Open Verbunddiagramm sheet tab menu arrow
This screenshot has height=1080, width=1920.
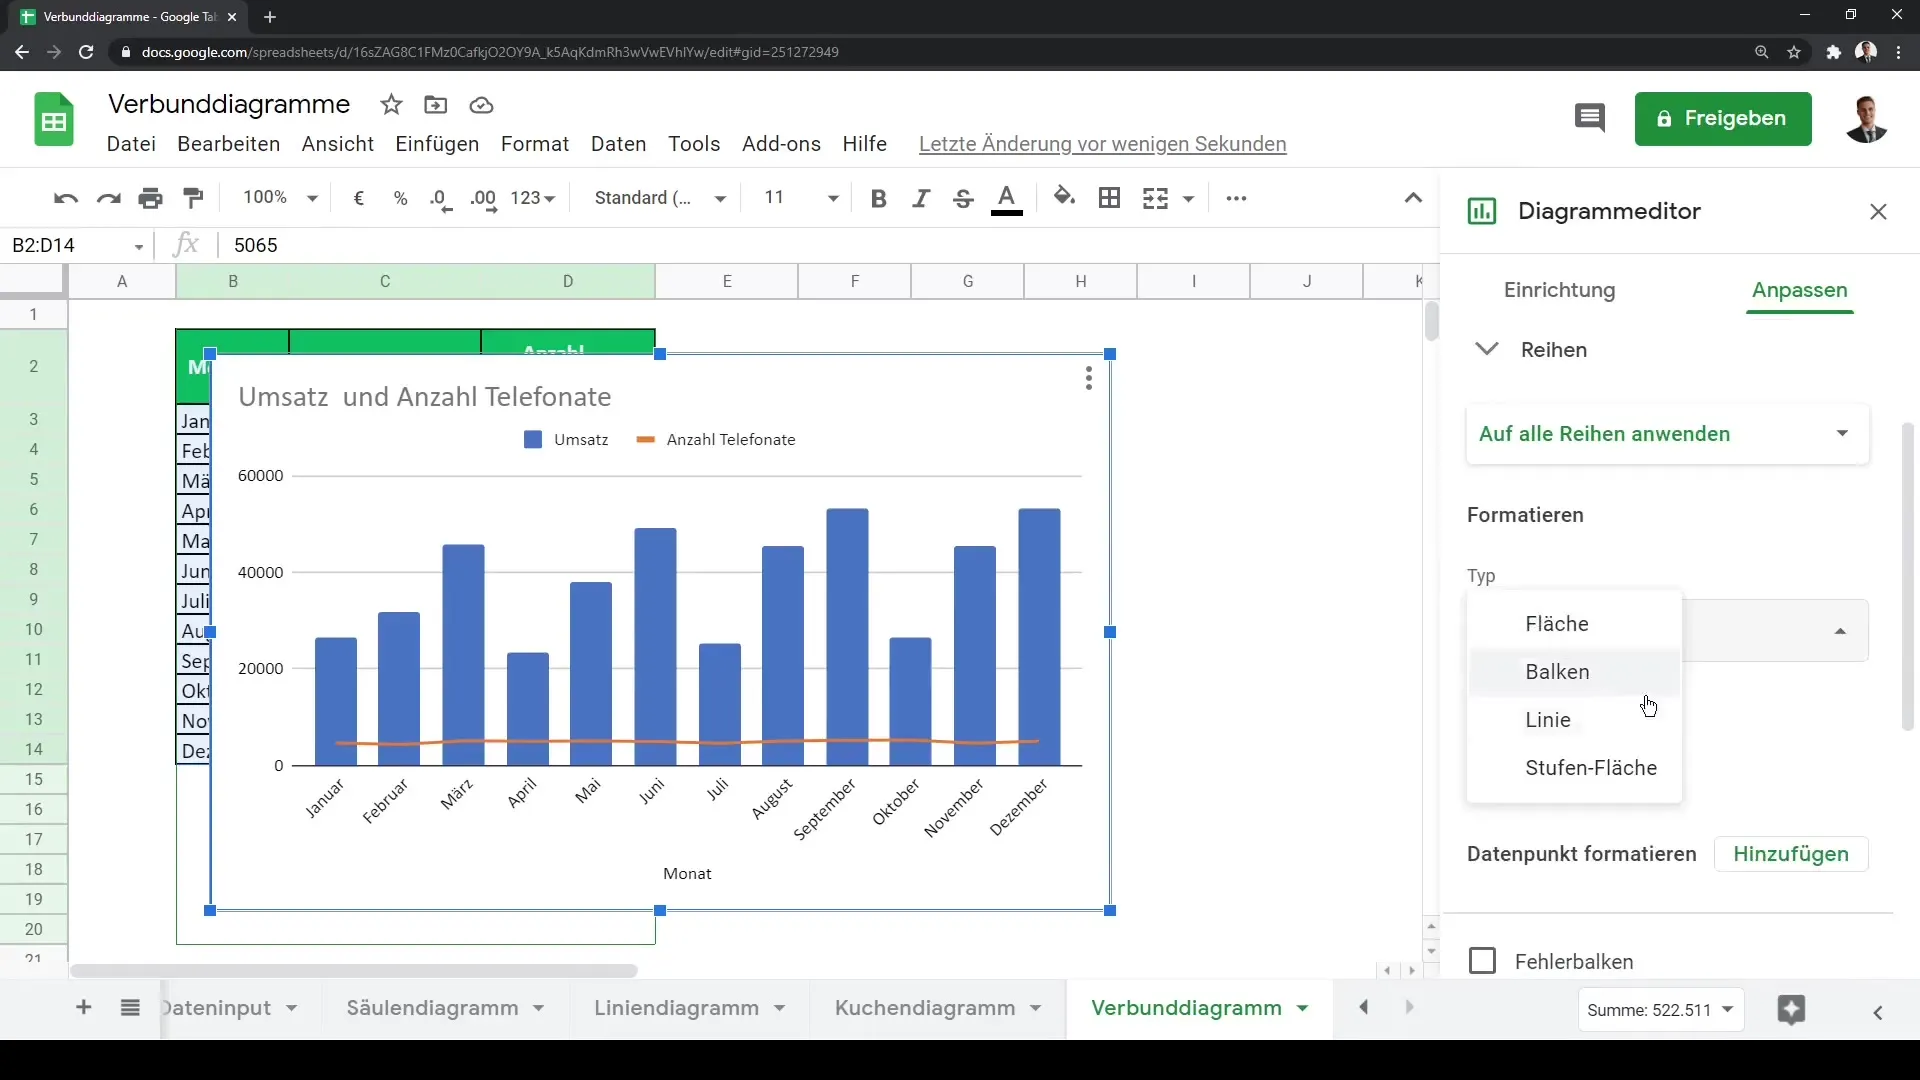[x=1302, y=1008]
